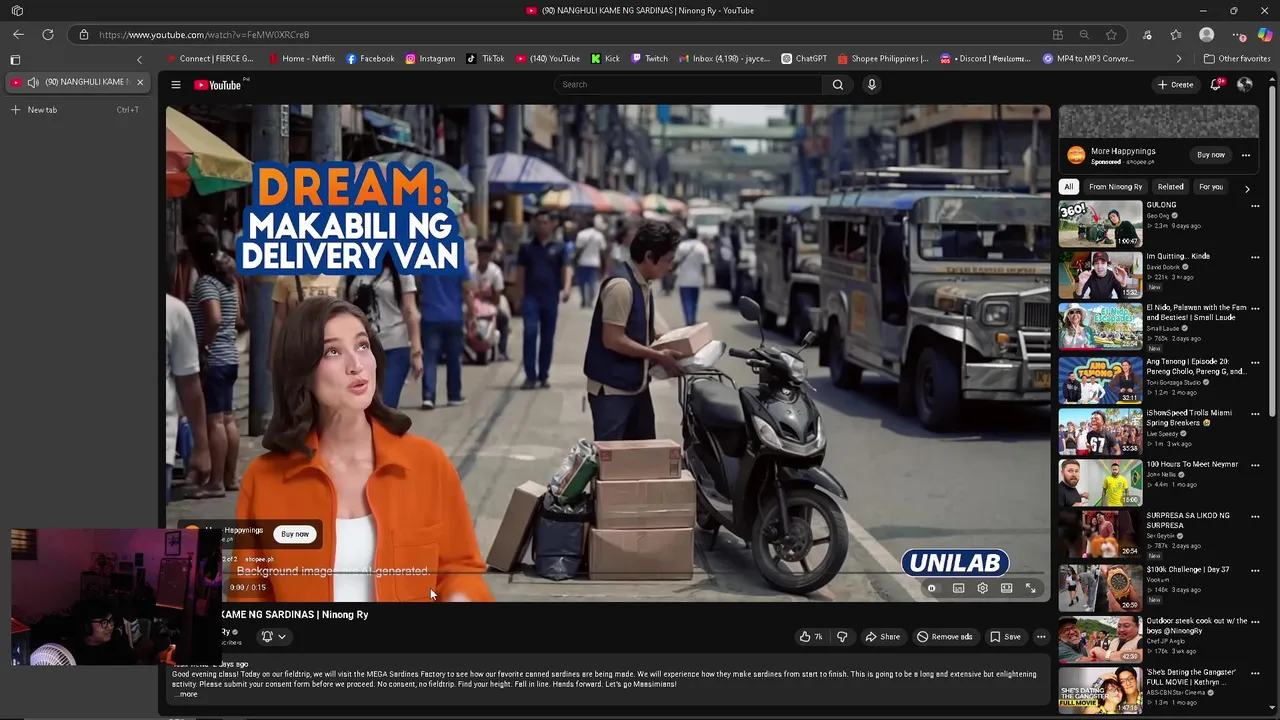This screenshot has width=1280, height=720.
Task: Open the Other favorites folder
Action: pyautogui.click(x=1236, y=59)
